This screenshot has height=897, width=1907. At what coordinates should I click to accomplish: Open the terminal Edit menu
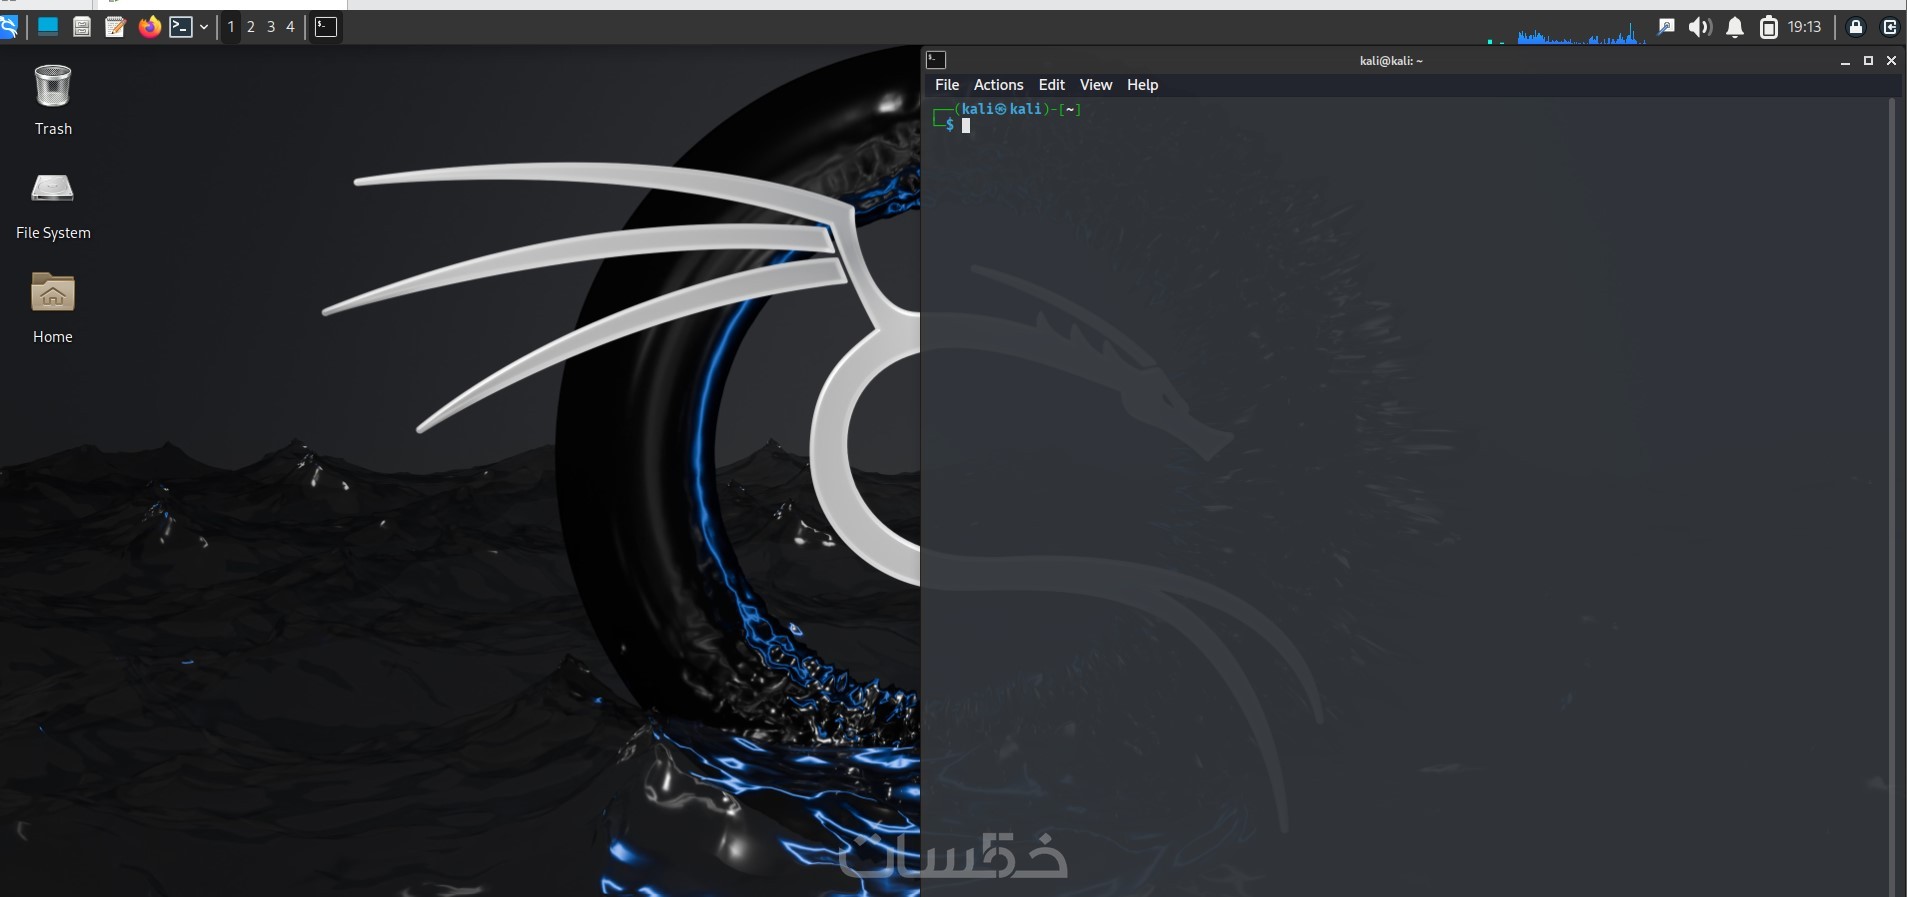1052,85
